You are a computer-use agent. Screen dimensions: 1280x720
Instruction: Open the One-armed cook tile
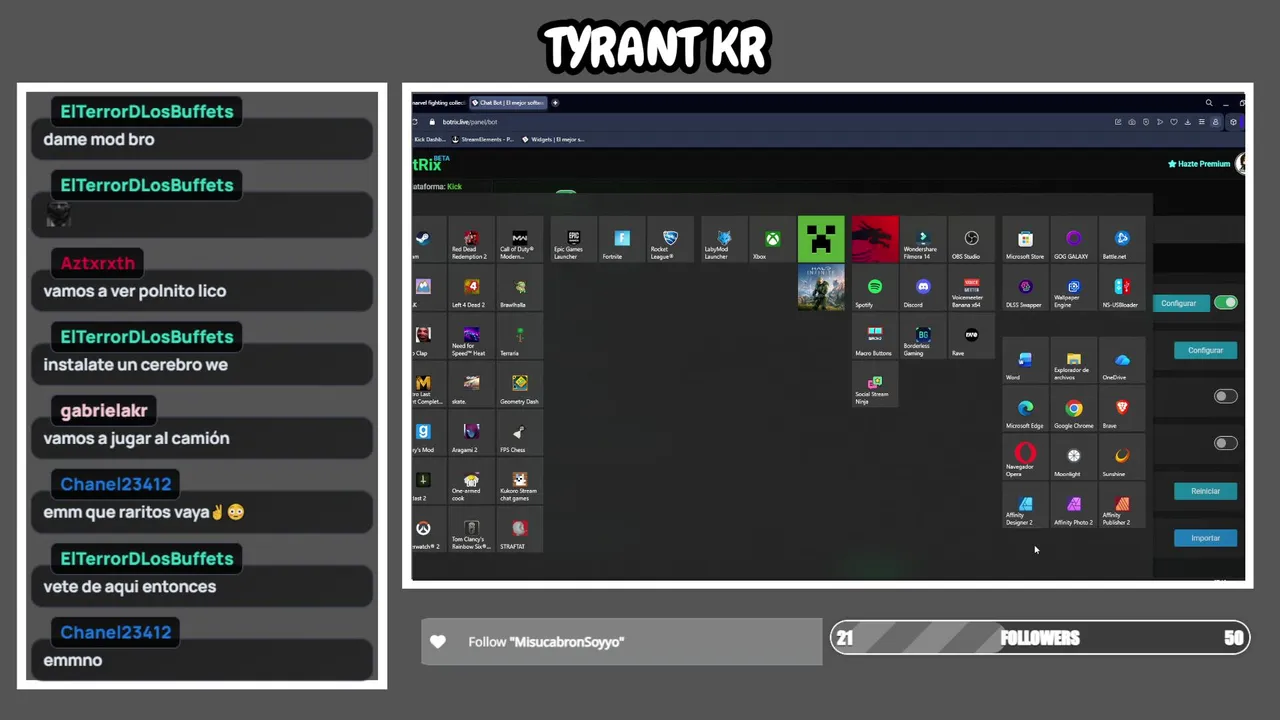pos(471,482)
